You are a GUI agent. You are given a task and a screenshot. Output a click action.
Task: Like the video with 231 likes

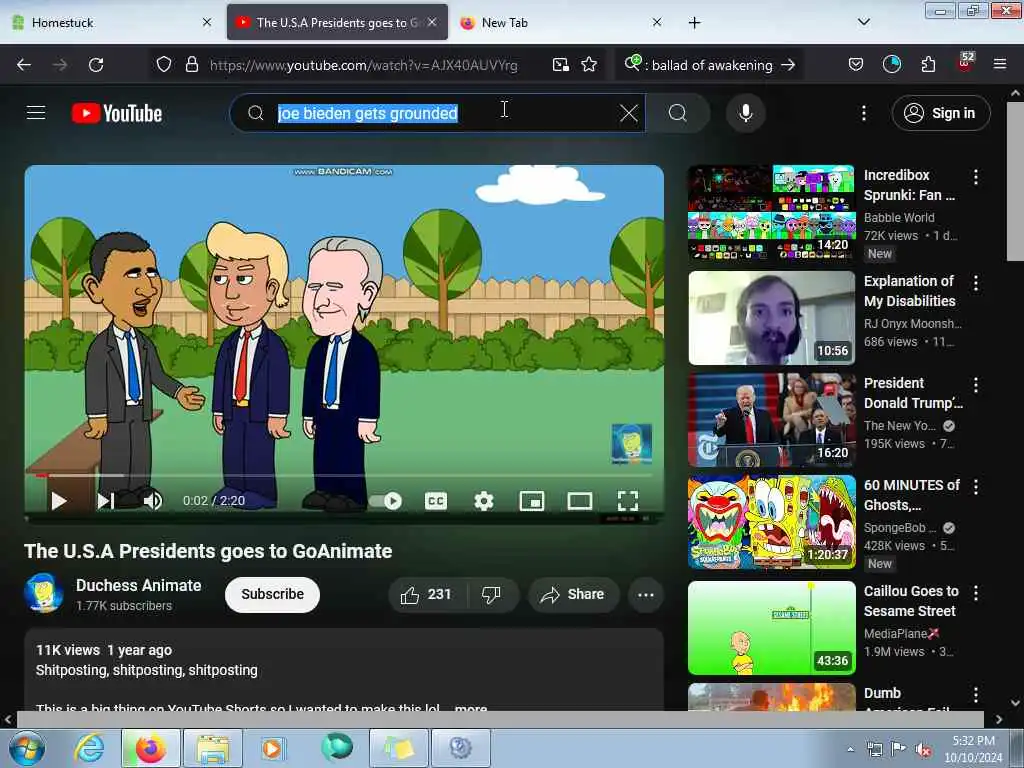[x=426, y=594]
